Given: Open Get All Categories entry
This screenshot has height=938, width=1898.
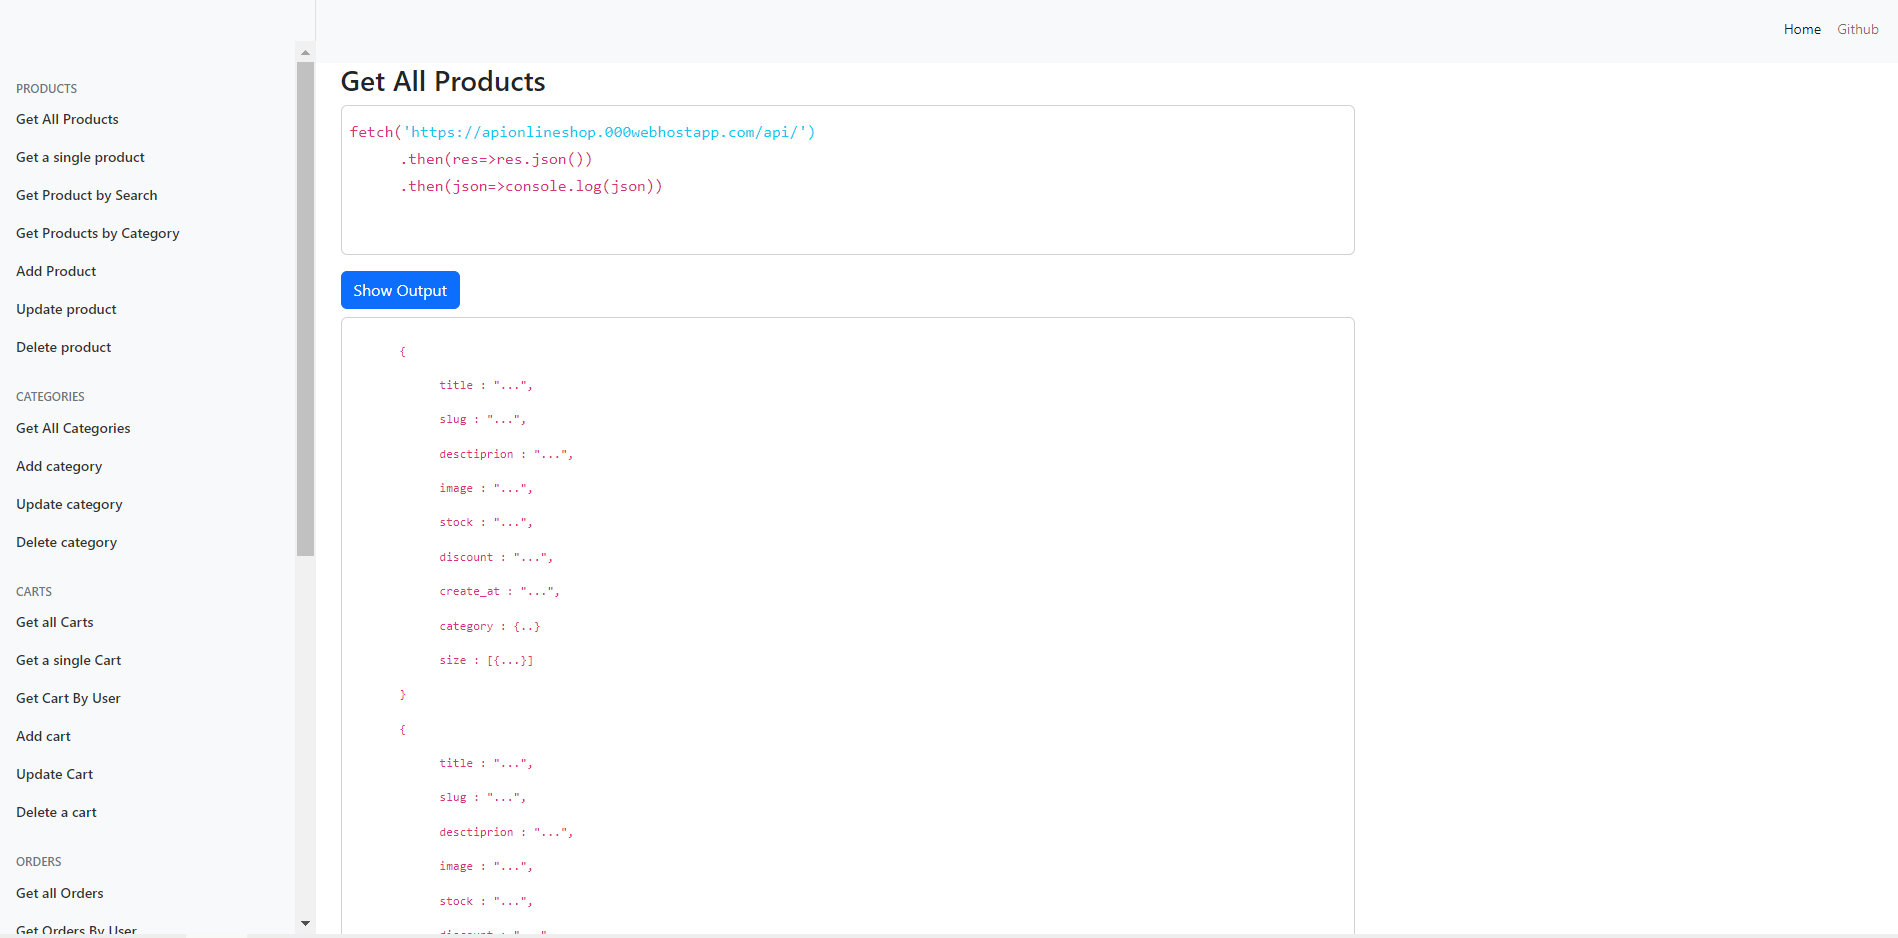Looking at the screenshot, I should [x=73, y=428].
